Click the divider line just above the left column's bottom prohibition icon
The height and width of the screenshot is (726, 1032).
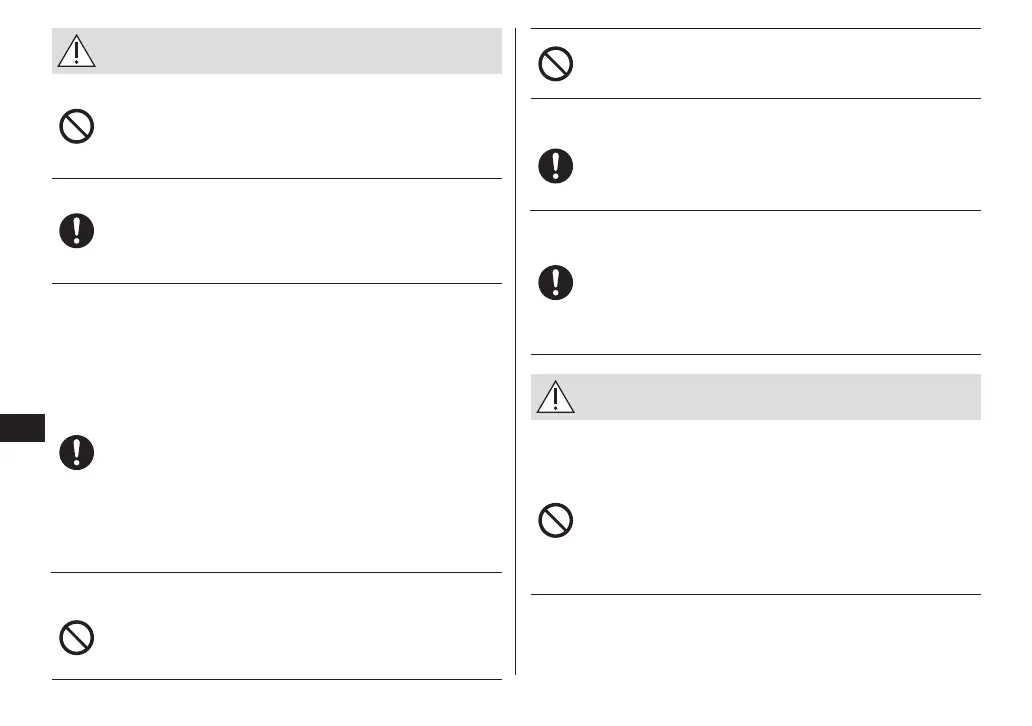click(x=276, y=572)
